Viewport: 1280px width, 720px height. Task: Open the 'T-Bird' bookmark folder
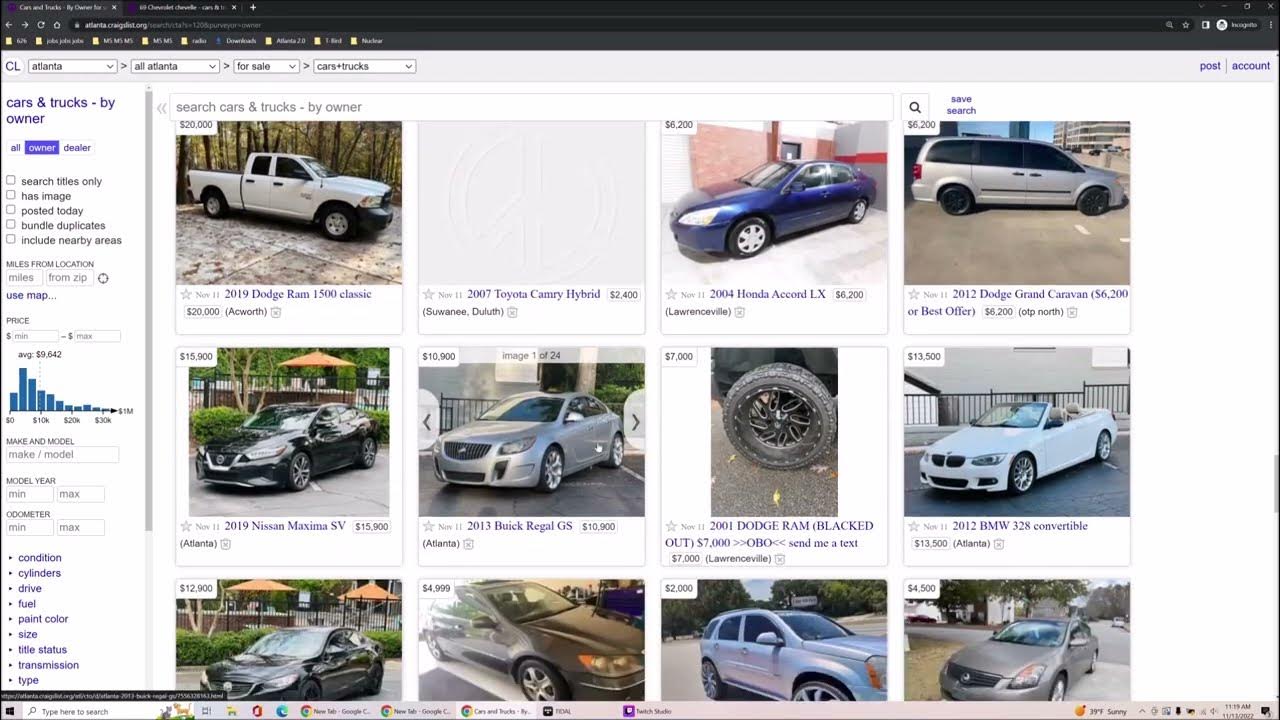click(x=328, y=41)
